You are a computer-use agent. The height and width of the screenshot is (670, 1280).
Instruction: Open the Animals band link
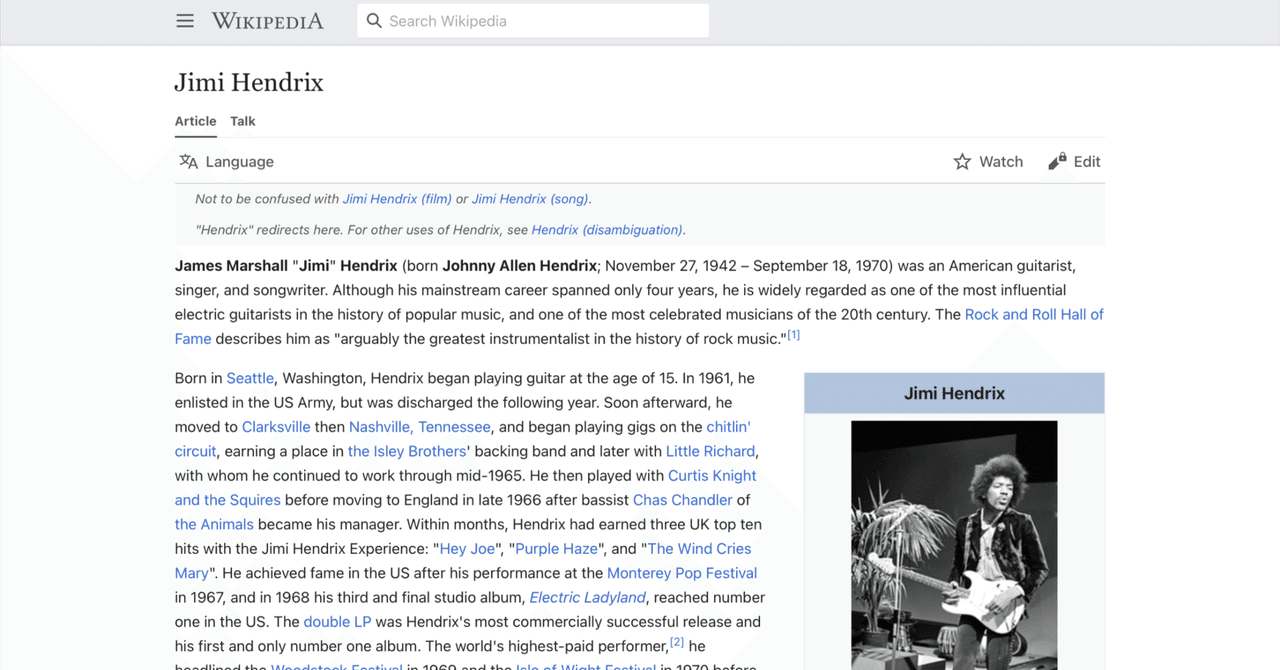click(214, 524)
